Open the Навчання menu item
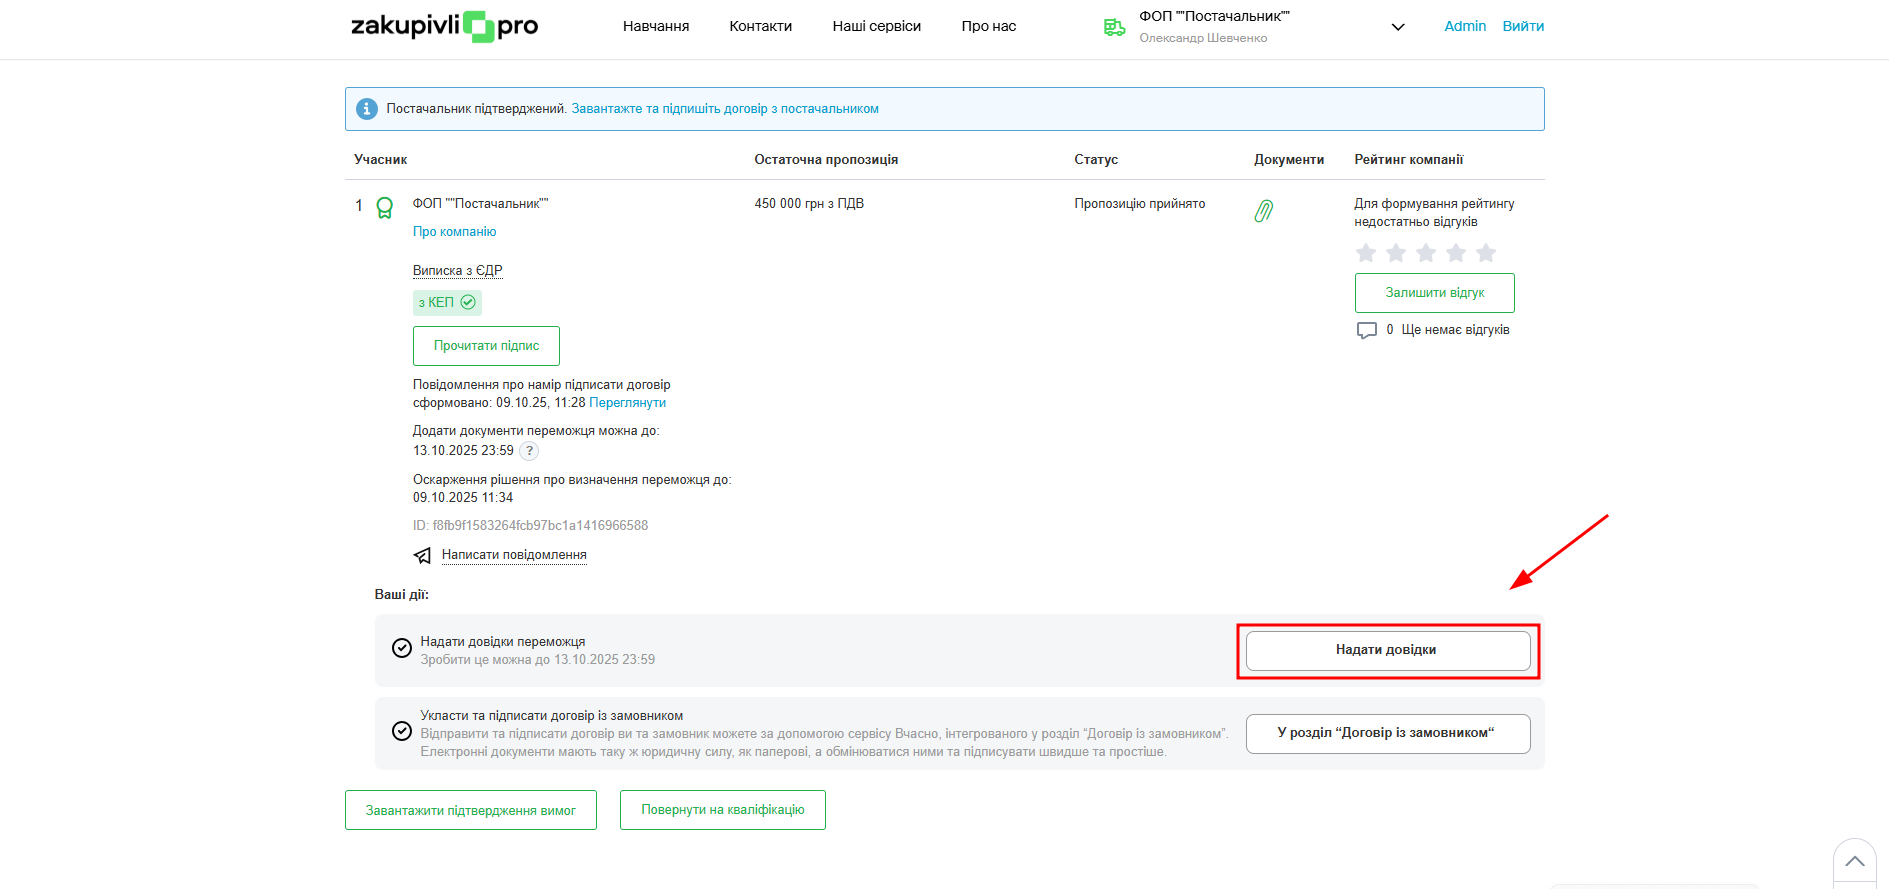 [656, 26]
